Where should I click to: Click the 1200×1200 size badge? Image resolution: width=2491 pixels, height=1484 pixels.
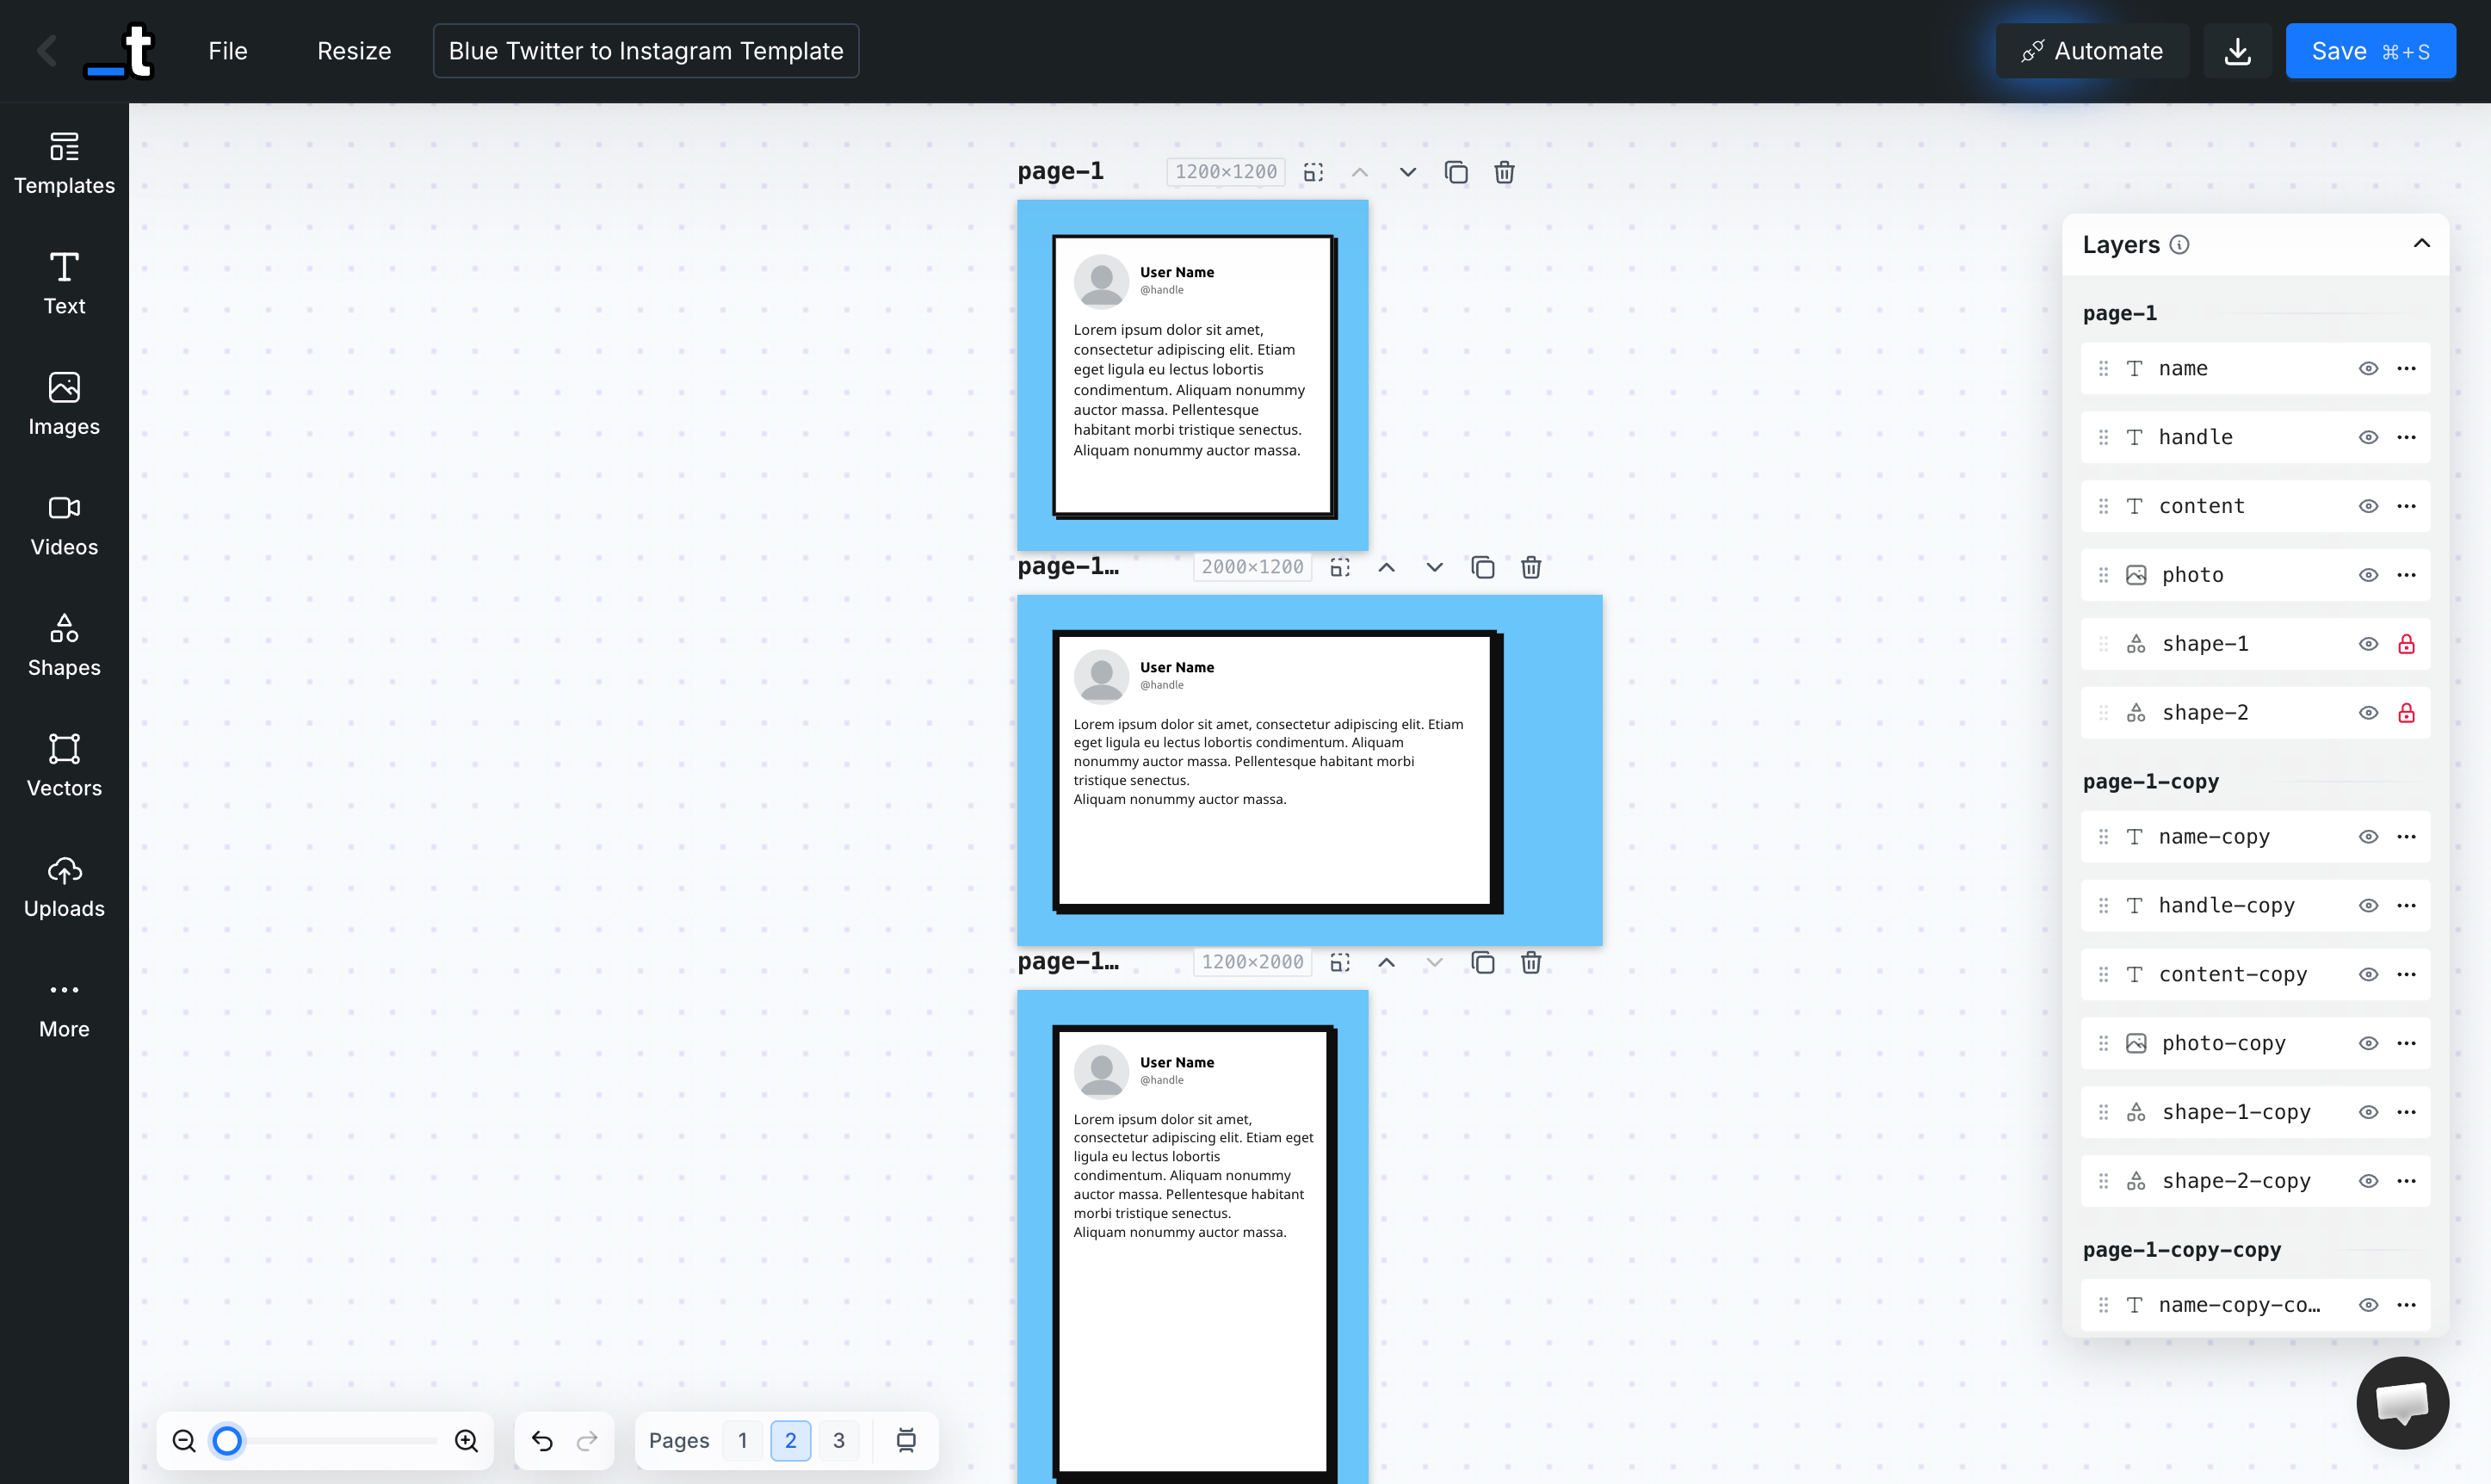pyautogui.click(x=1225, y=172)
